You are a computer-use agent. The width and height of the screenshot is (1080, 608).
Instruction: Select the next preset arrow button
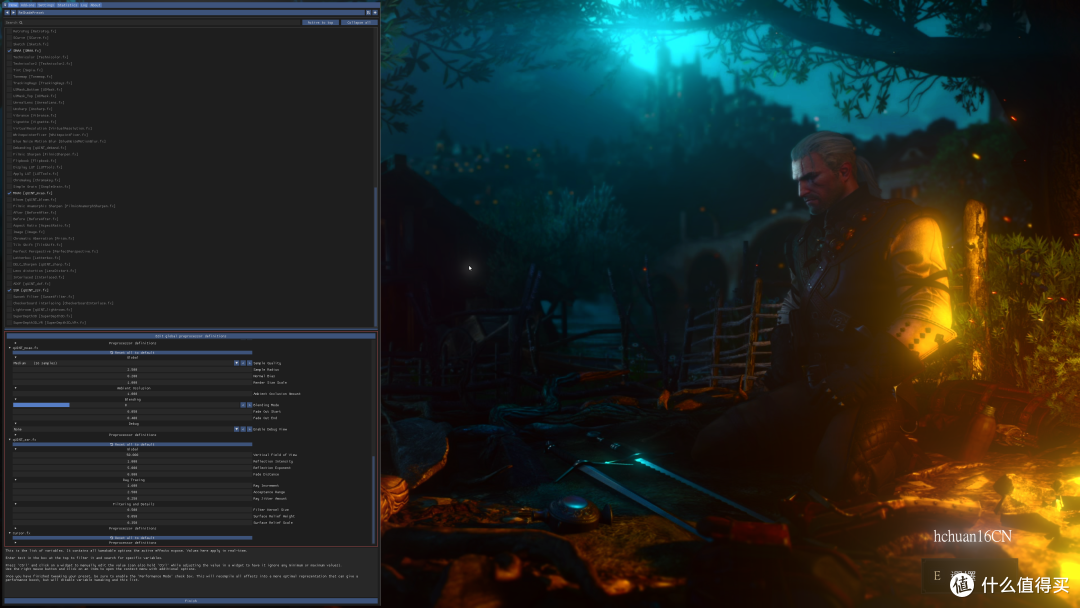(13, 12)
